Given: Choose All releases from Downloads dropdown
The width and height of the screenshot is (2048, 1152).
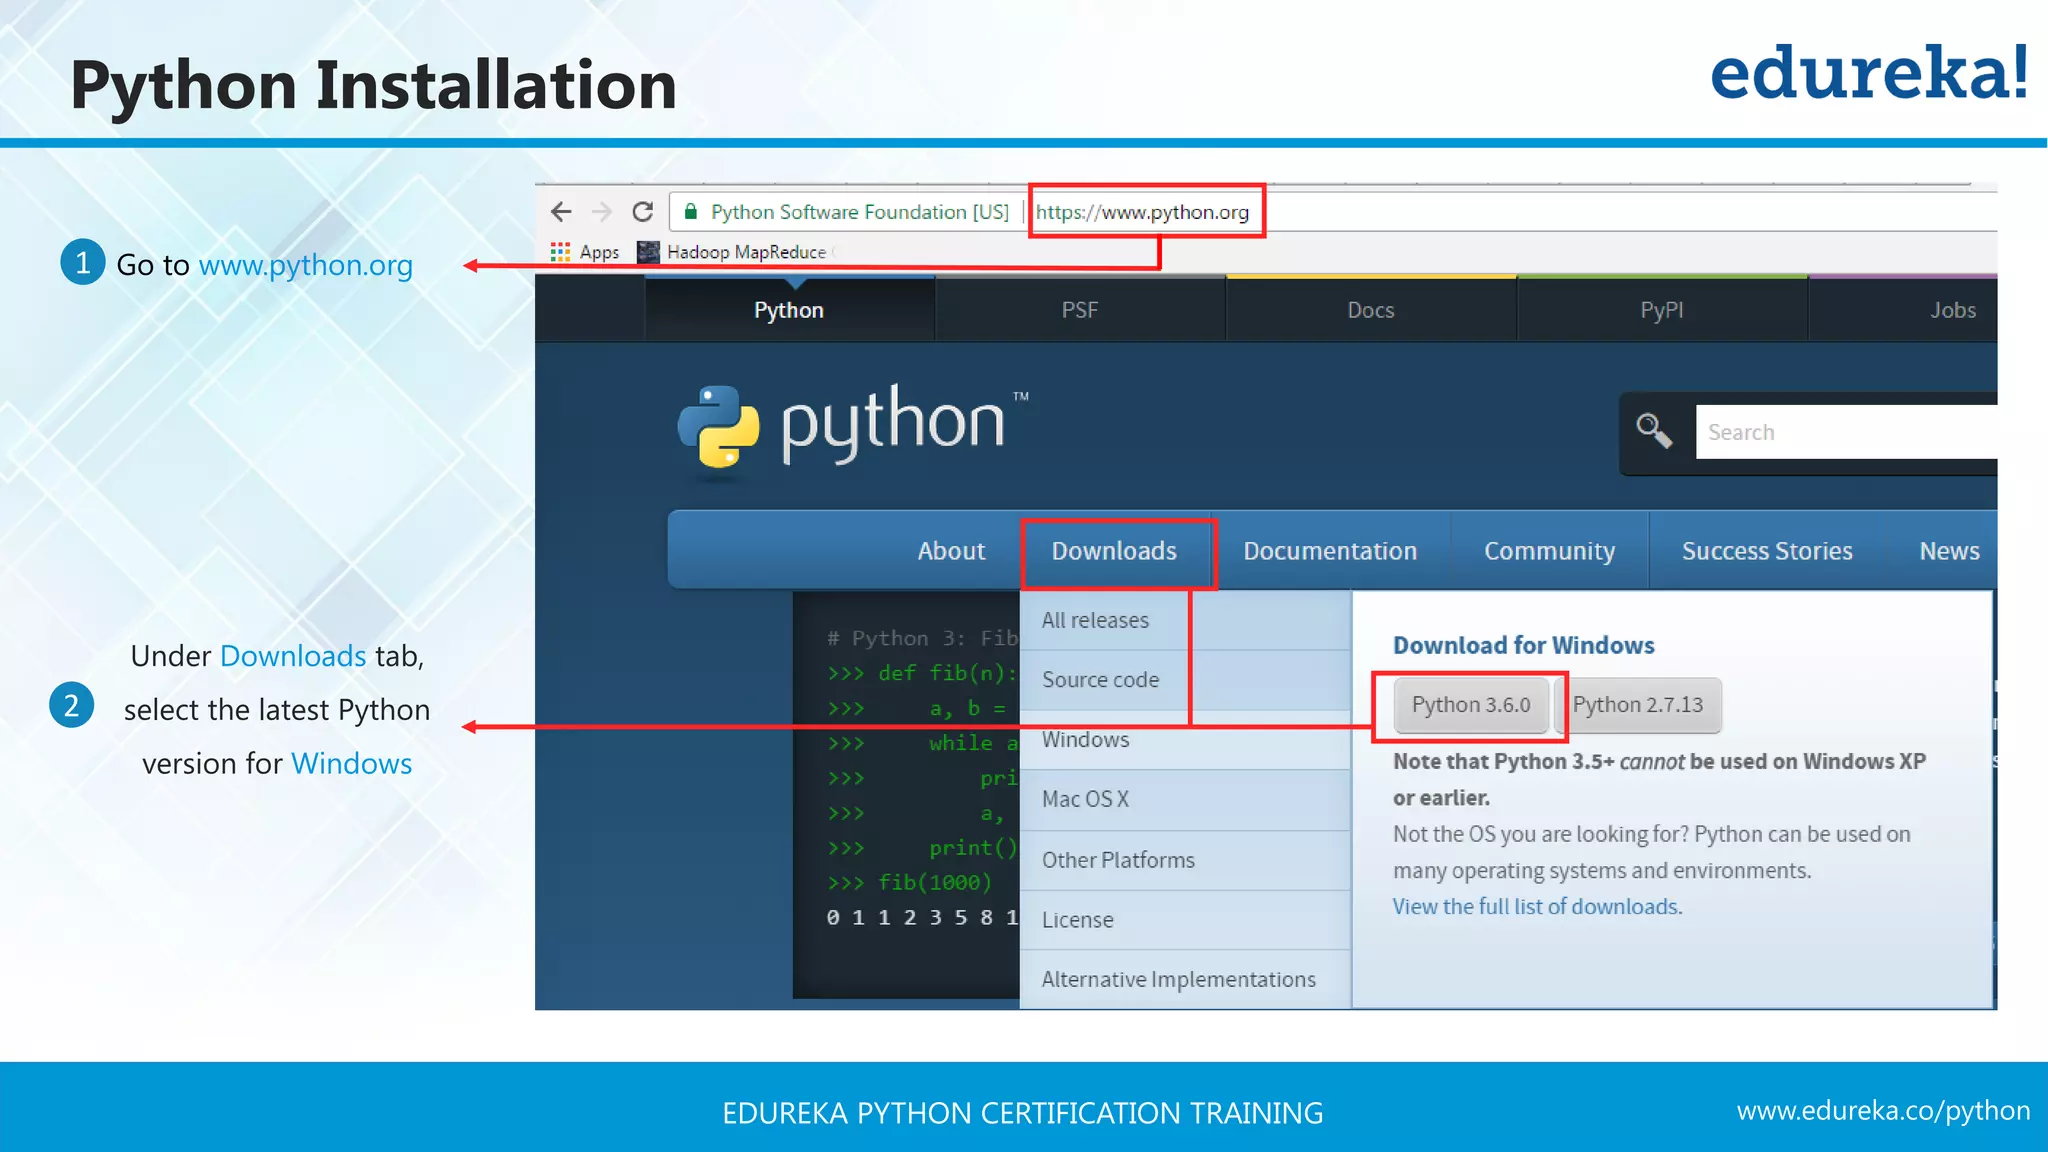Looking at the screenshot, I should [x=1185, y=620].
